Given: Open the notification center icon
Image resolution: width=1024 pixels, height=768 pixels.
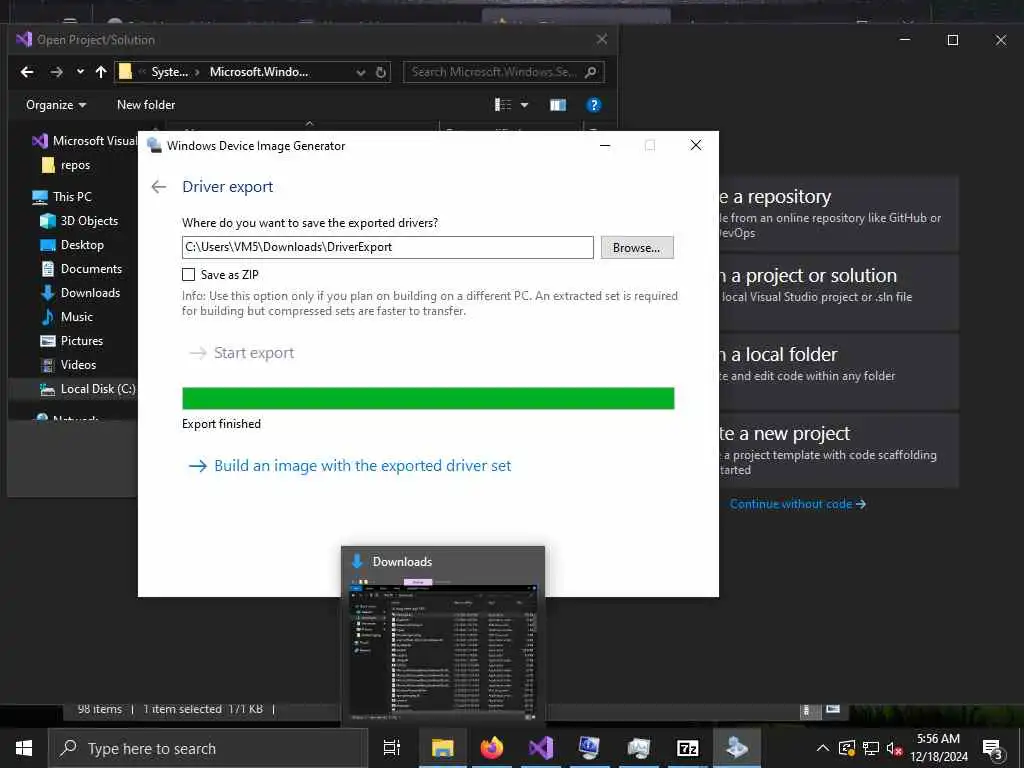Looking at the screenshot, I should point(993,750).
